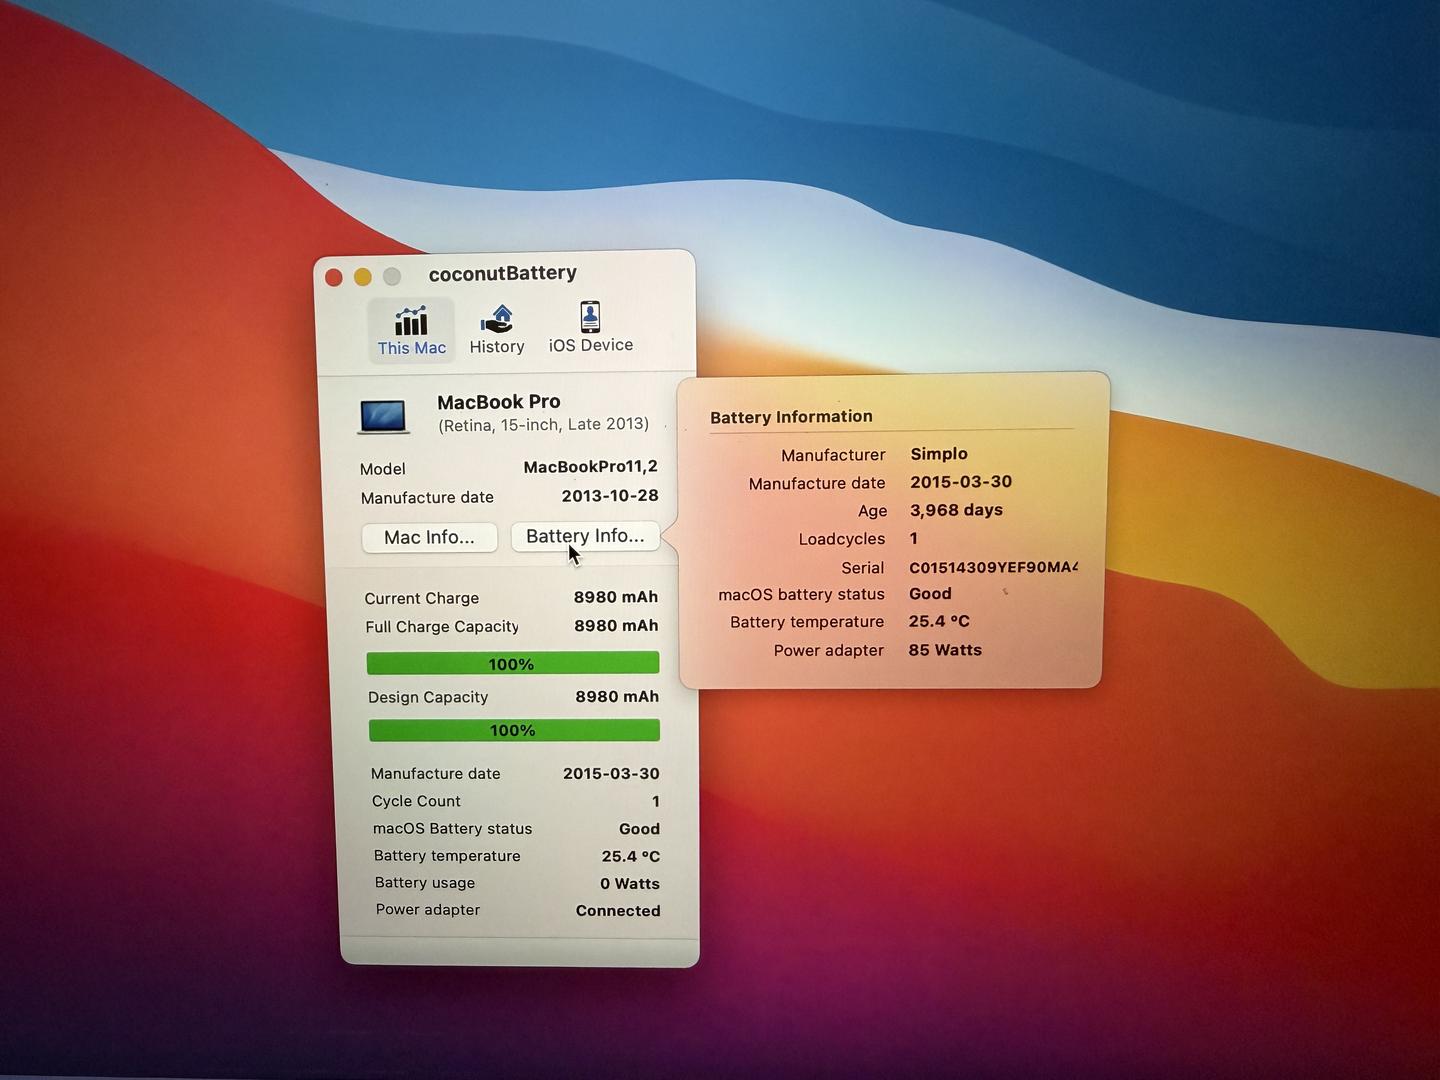
Task: Click the MacBookPro11,2 model value
Action: (590, 467)
